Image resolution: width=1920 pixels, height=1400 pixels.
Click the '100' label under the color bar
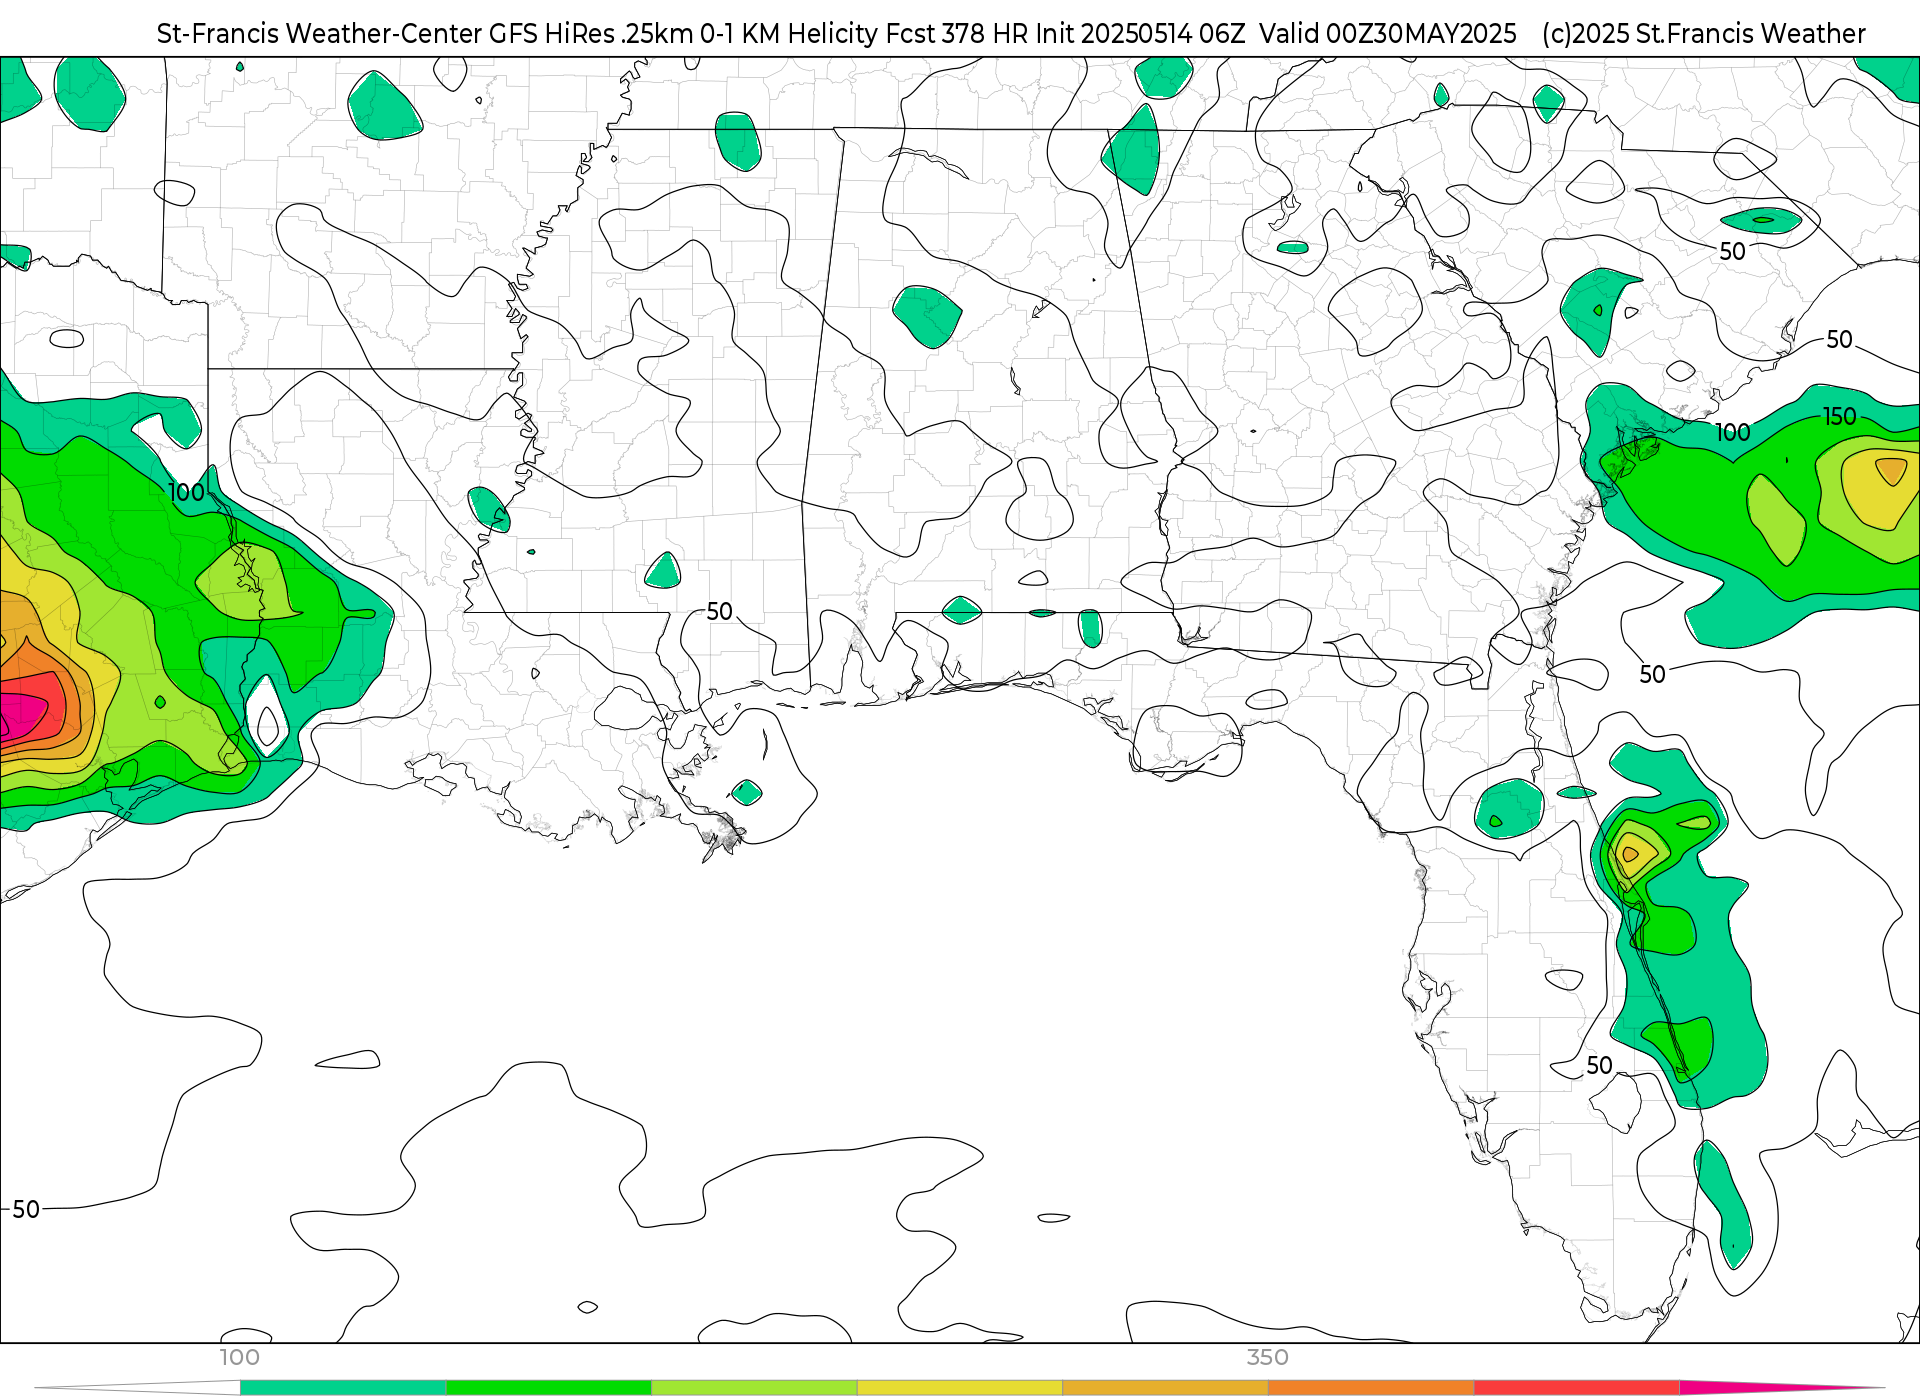point(240,1358)
